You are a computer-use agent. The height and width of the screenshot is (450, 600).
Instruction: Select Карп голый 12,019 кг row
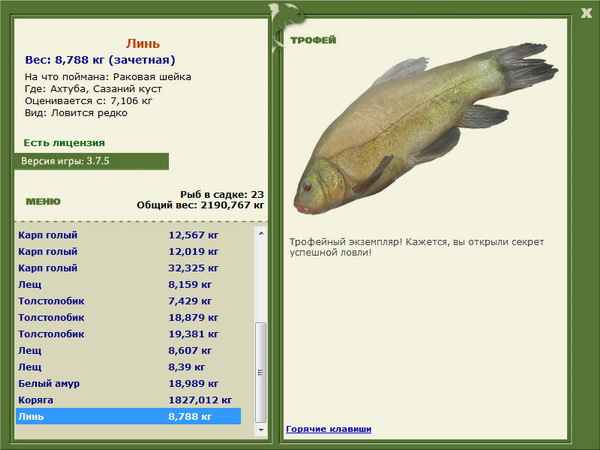[x=129, y=251]
